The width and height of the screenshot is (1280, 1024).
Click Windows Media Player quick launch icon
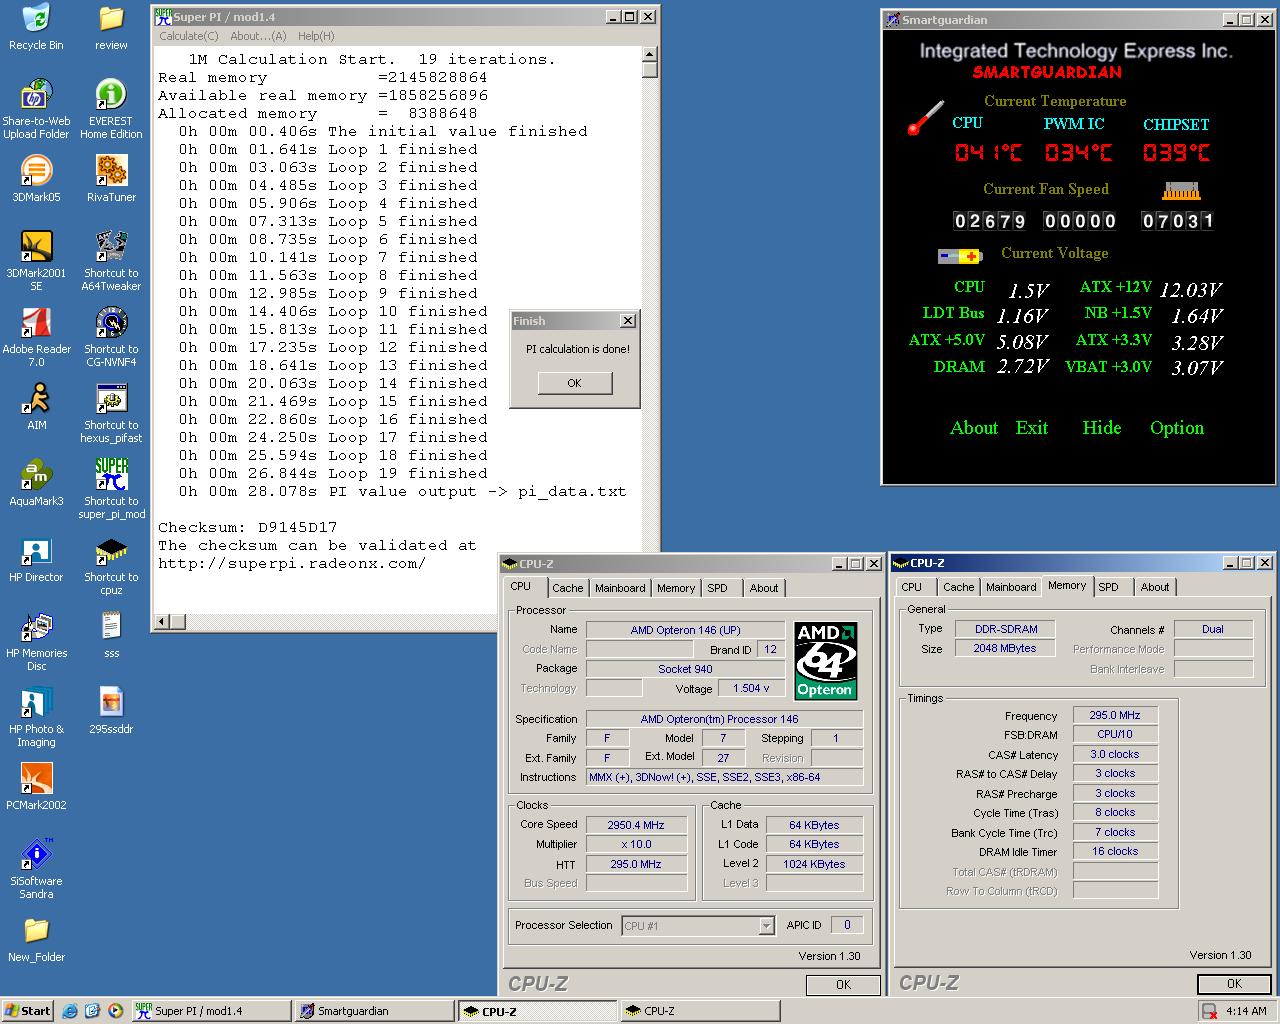[x=116, y=1011]
